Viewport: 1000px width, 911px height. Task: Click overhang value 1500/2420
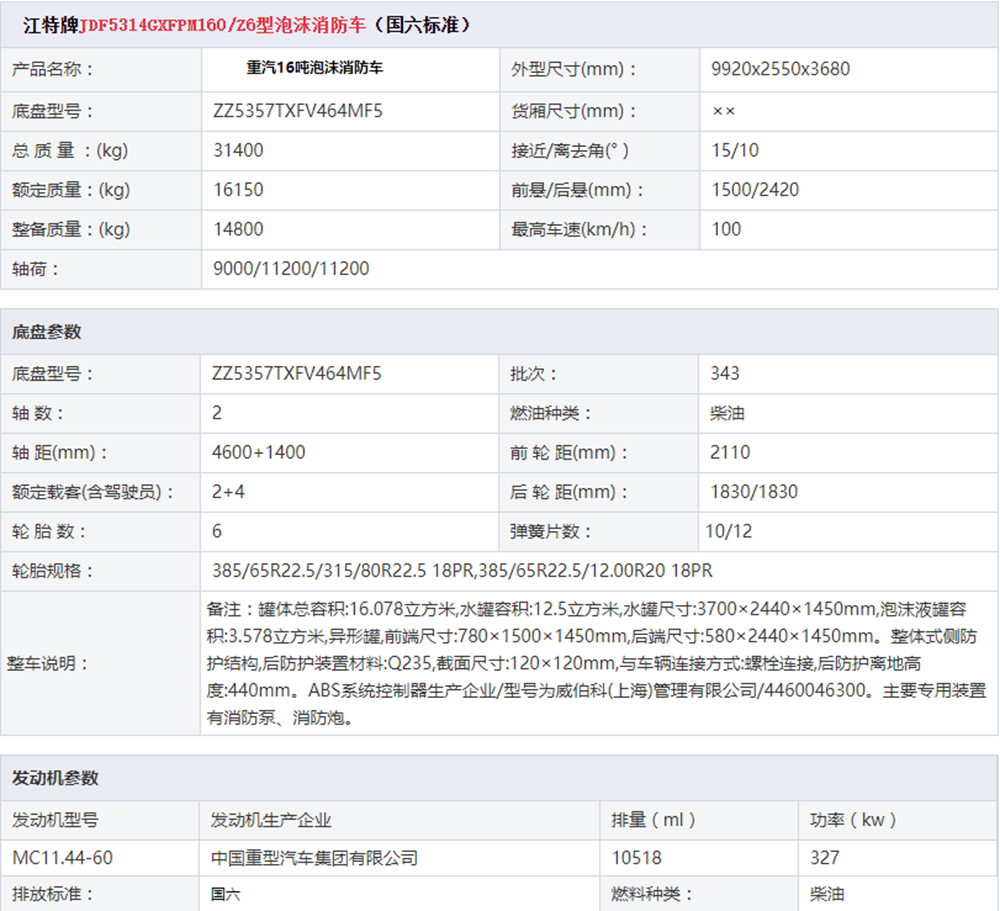[755, 189]
